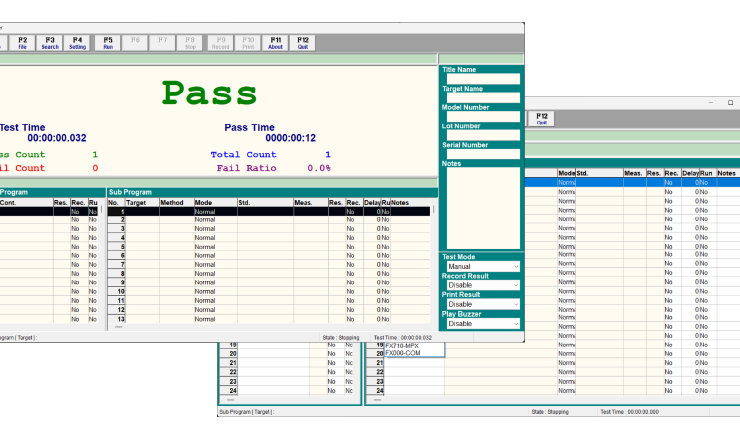Viewport: 740px width, 440px height.
Task: Click the Target column header in Sub Program
Action: pos(136,203)
